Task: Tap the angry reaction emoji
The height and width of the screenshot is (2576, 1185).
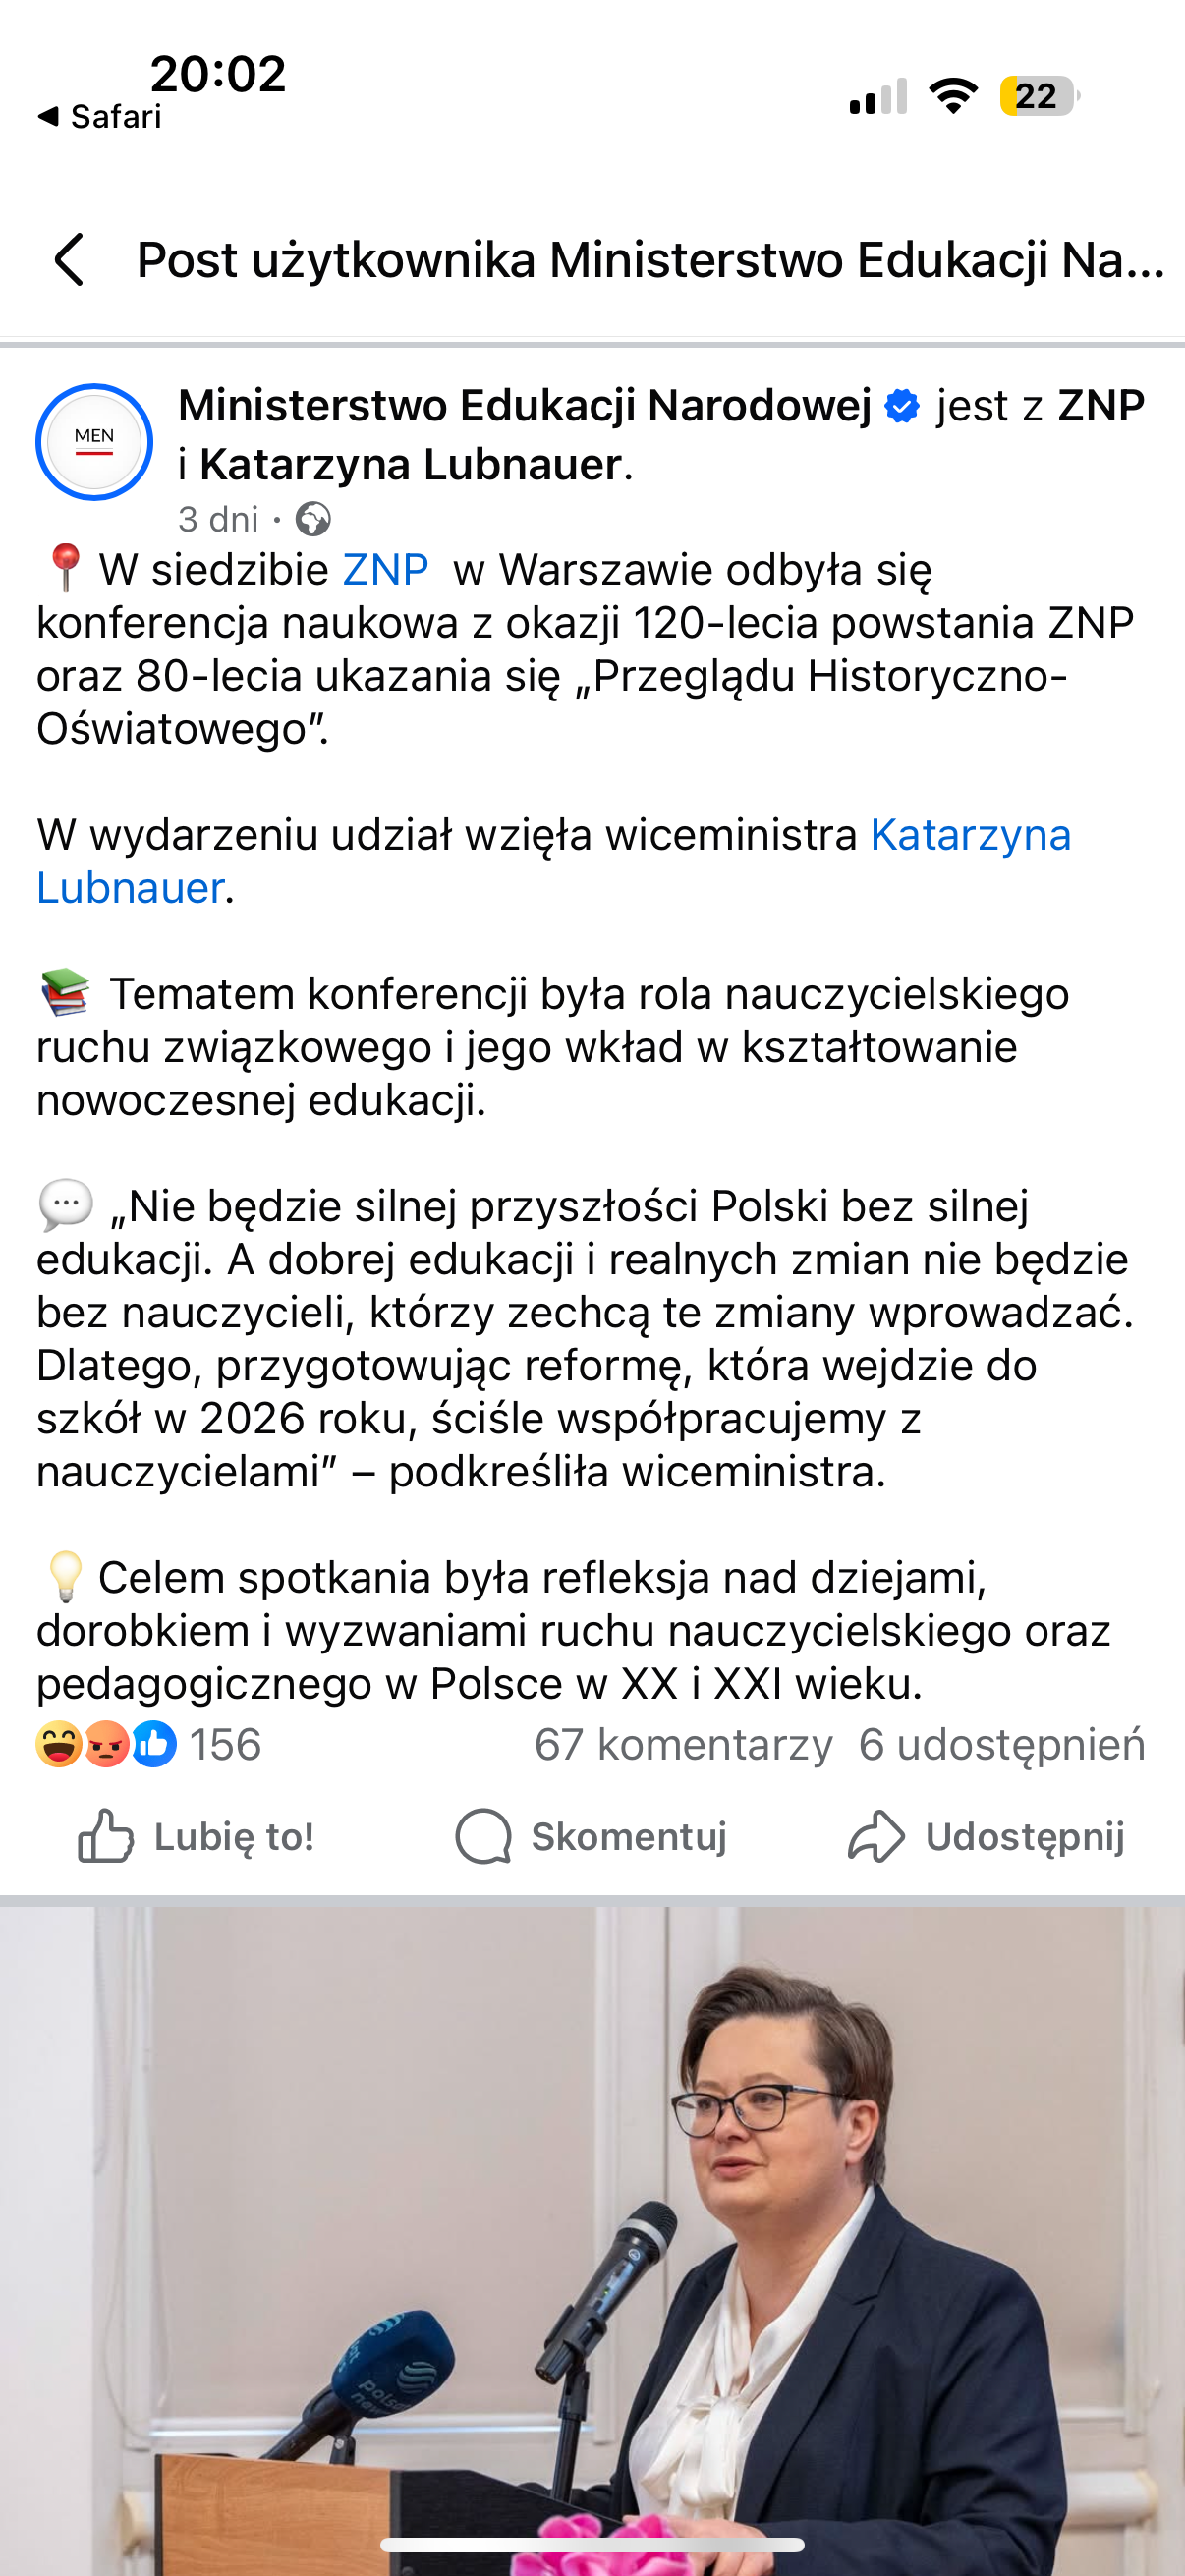Action: pos(106,1745)
